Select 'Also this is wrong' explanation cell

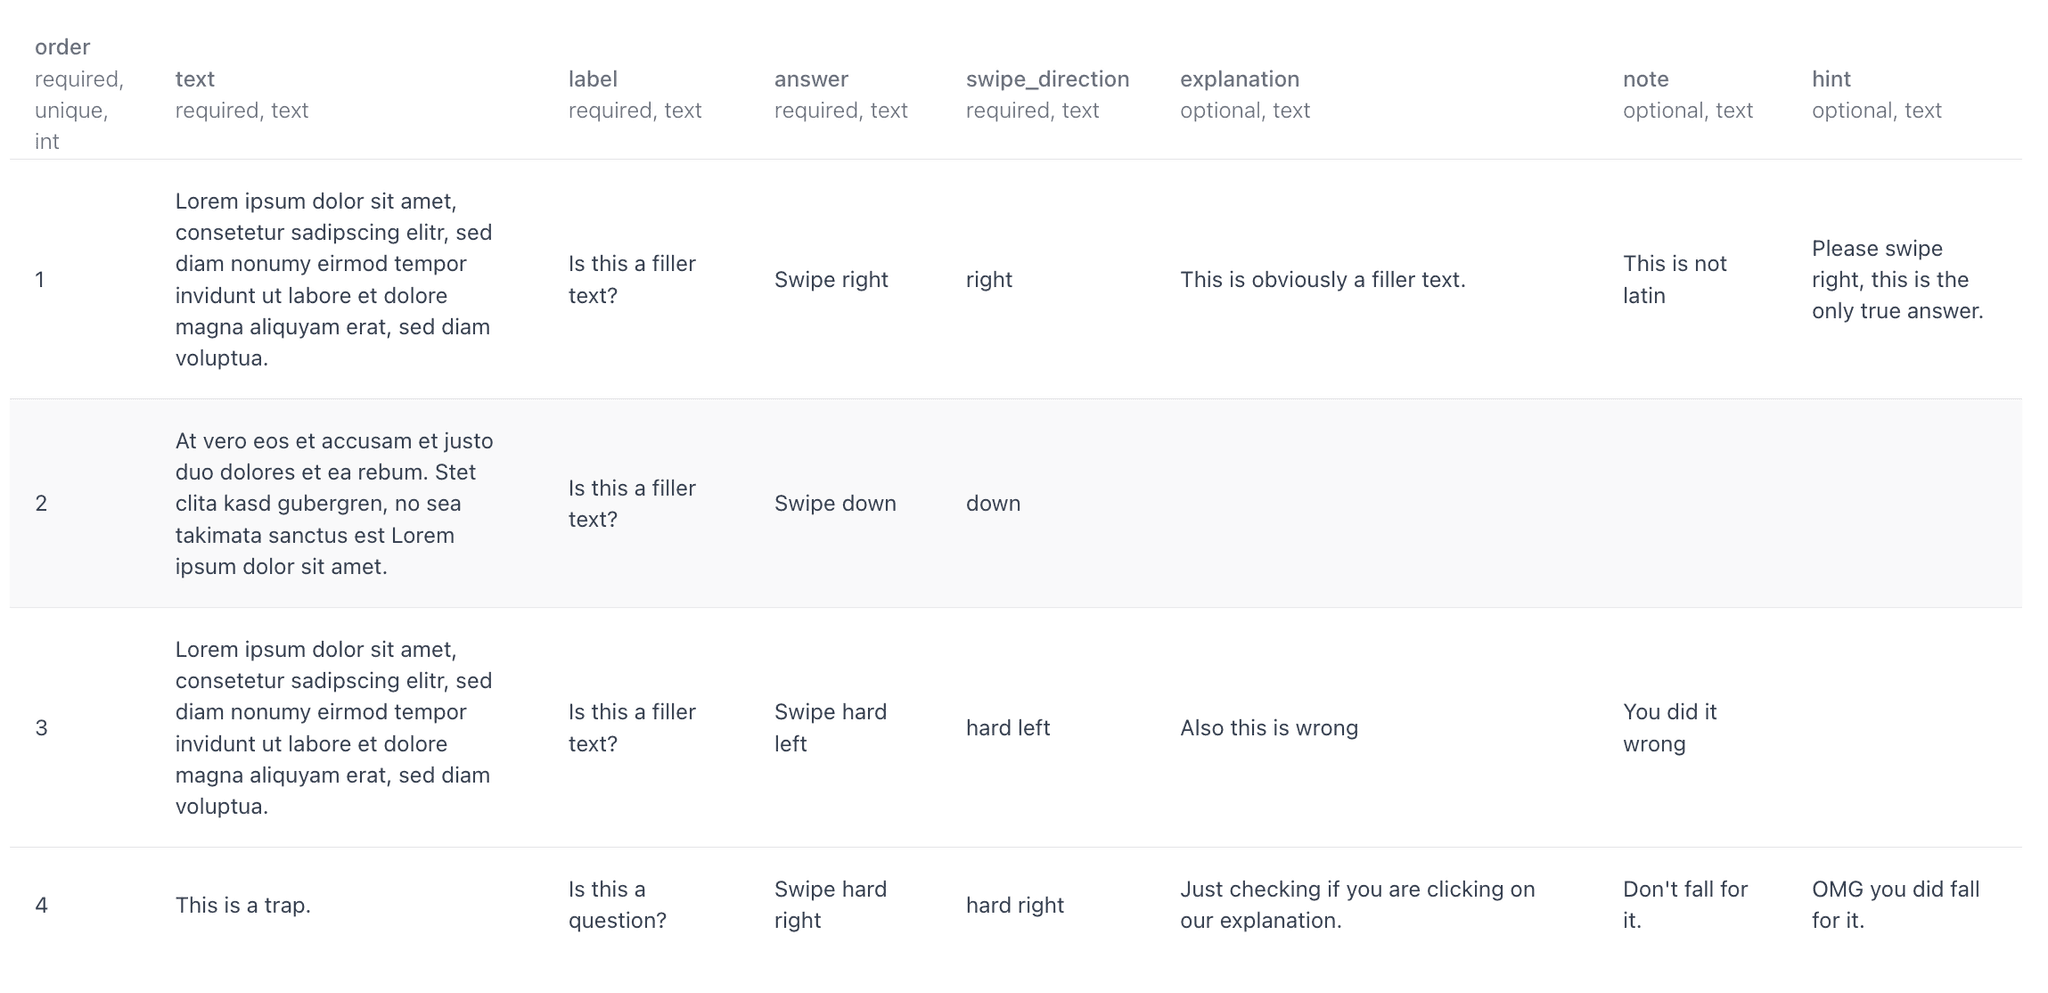[x=1269, y=728]
